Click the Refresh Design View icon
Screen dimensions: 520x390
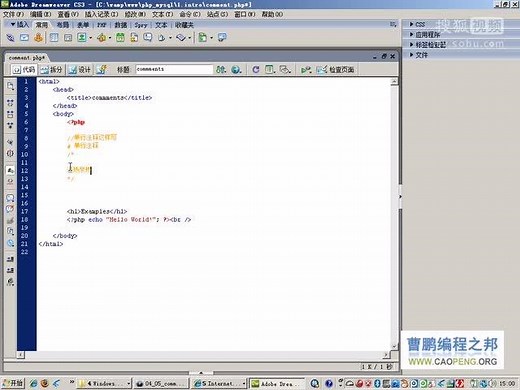[x=256, y=70]
